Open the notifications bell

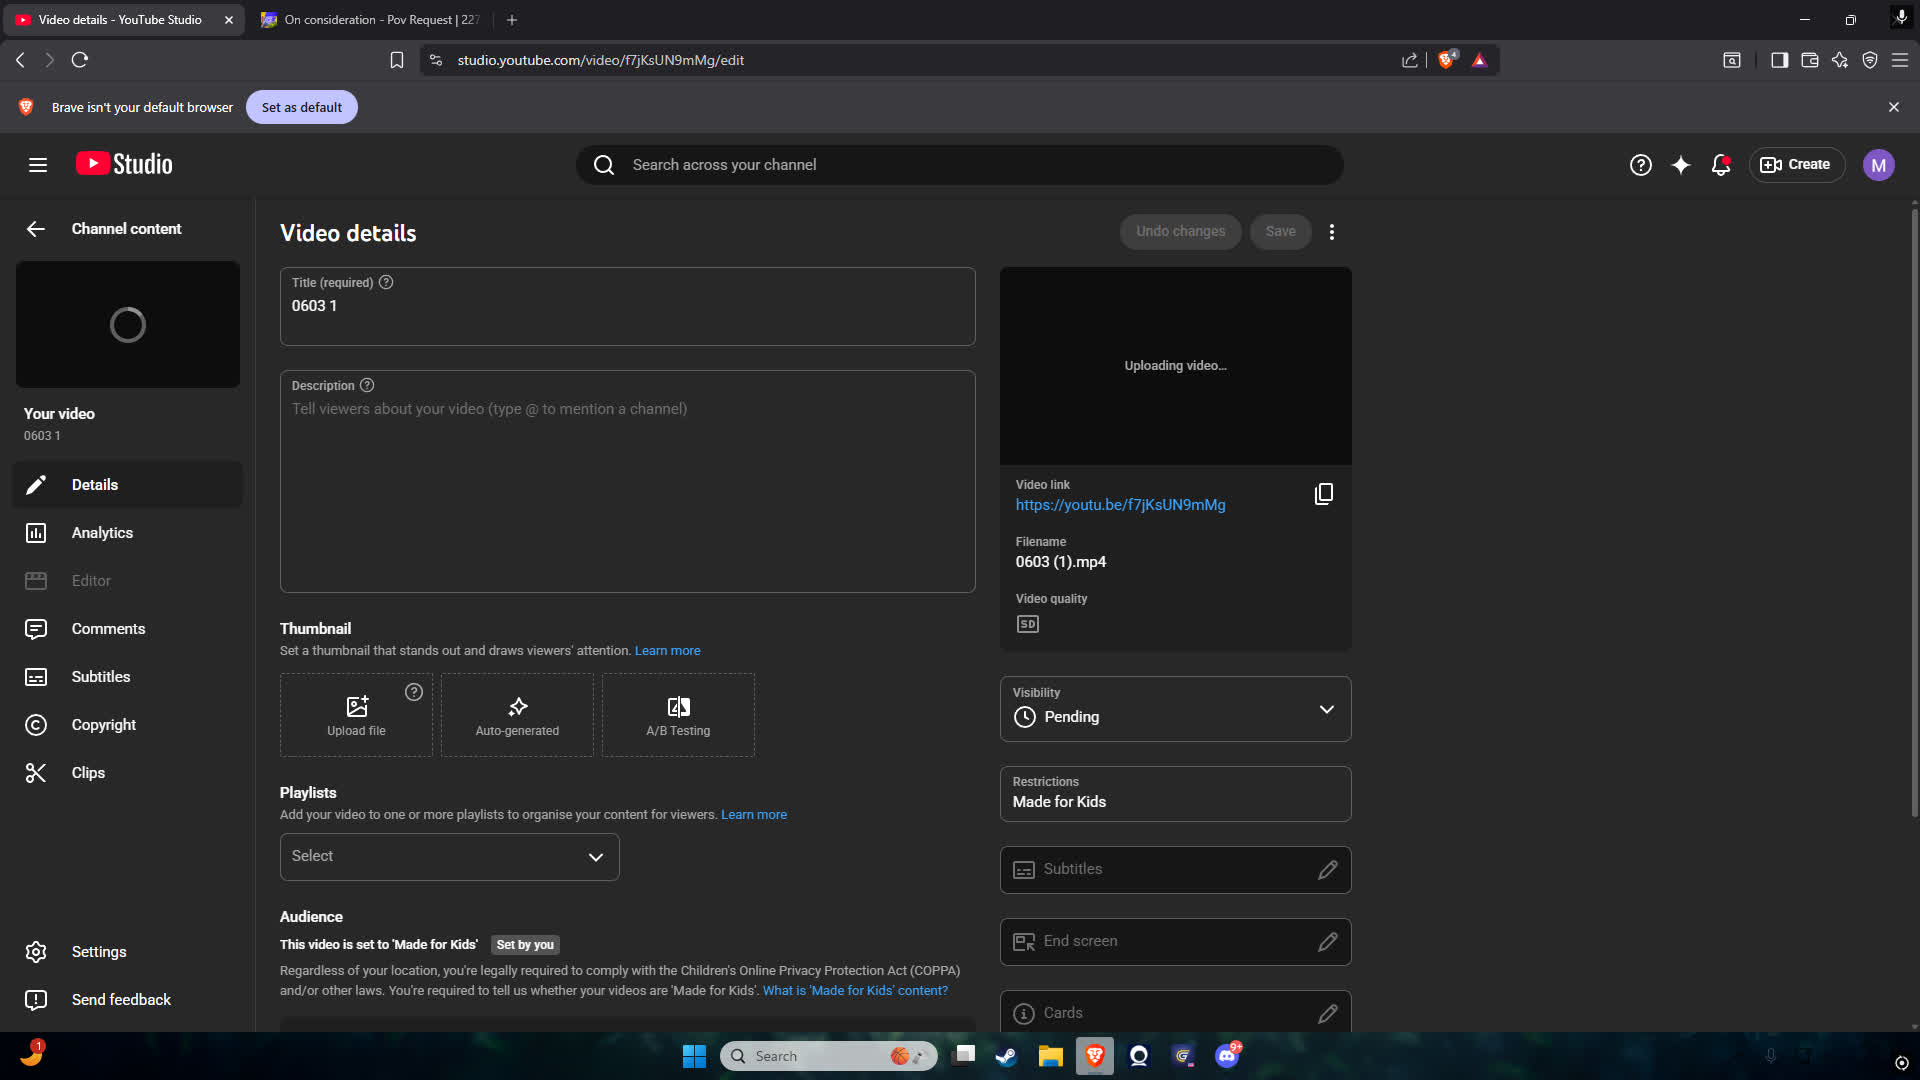pyautogui.click(x=1721, y=165)
